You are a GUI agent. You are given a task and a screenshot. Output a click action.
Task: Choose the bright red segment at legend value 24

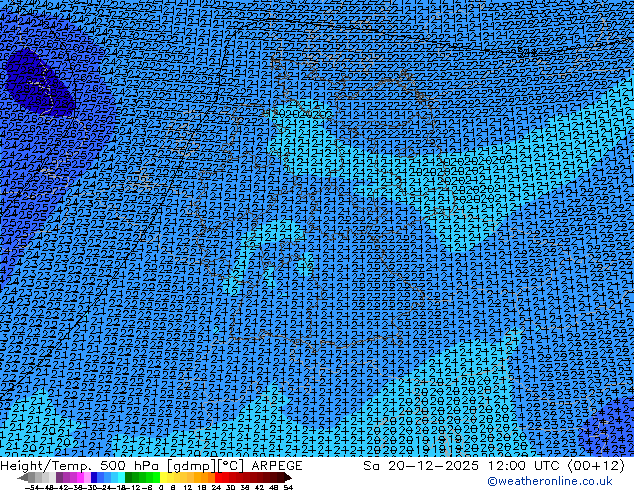coord(218,478)
